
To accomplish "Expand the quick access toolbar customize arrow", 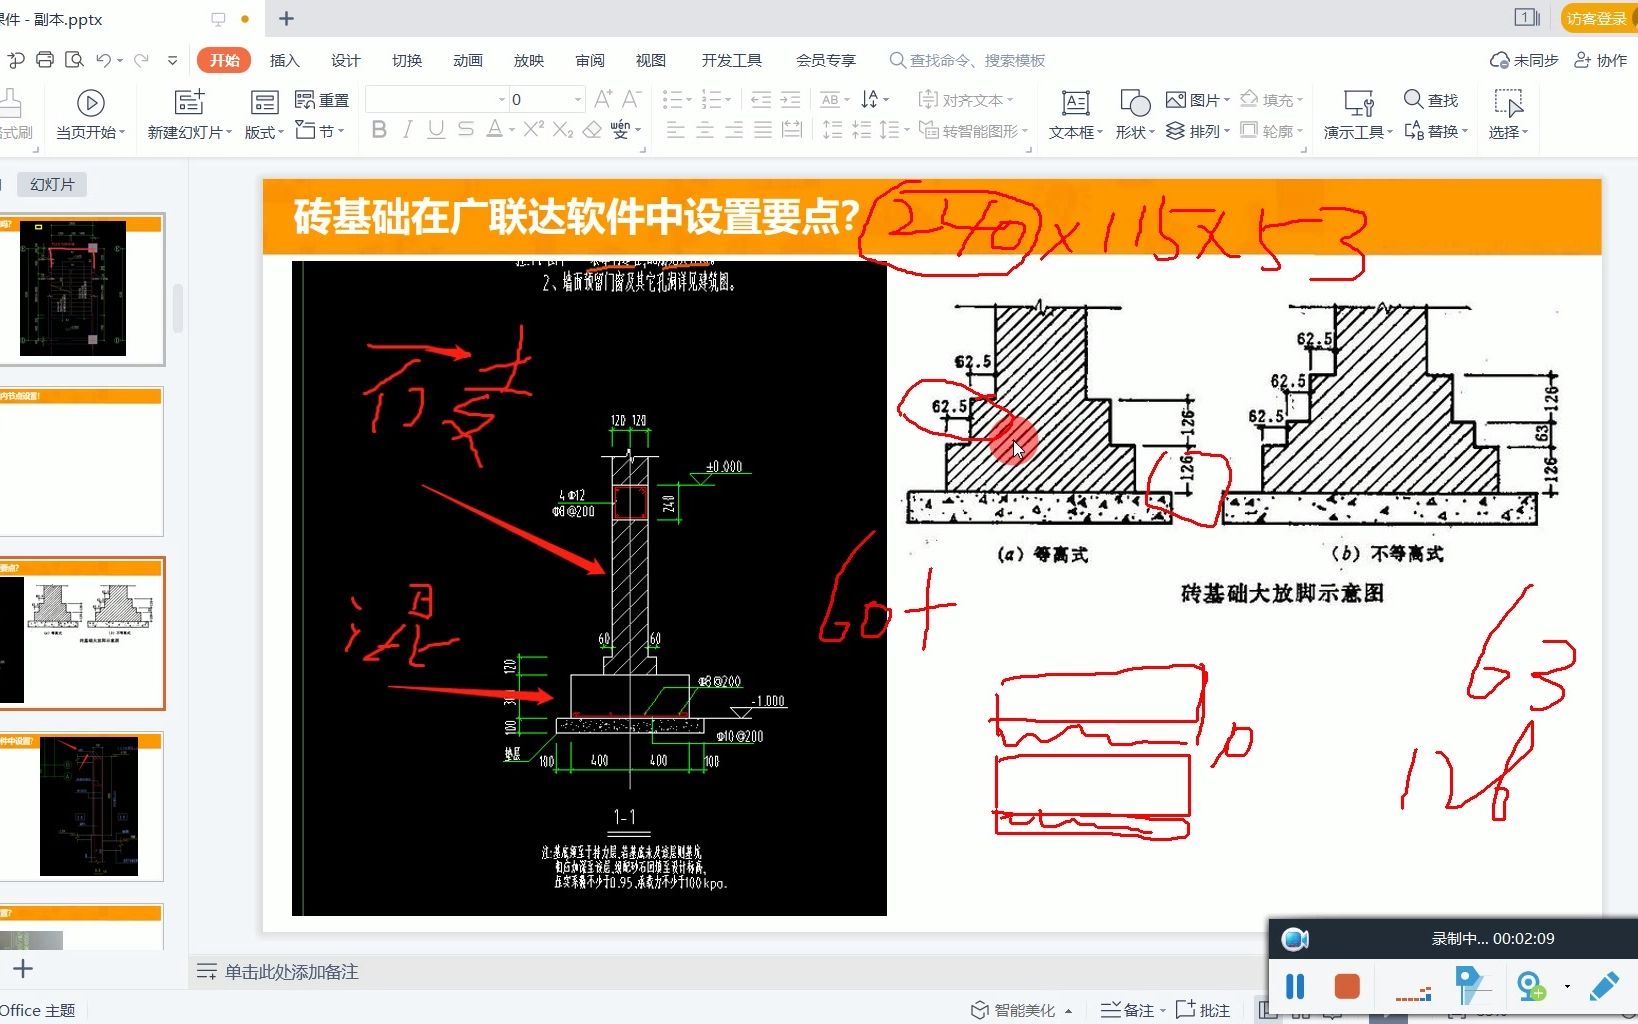I will [172, 60].
